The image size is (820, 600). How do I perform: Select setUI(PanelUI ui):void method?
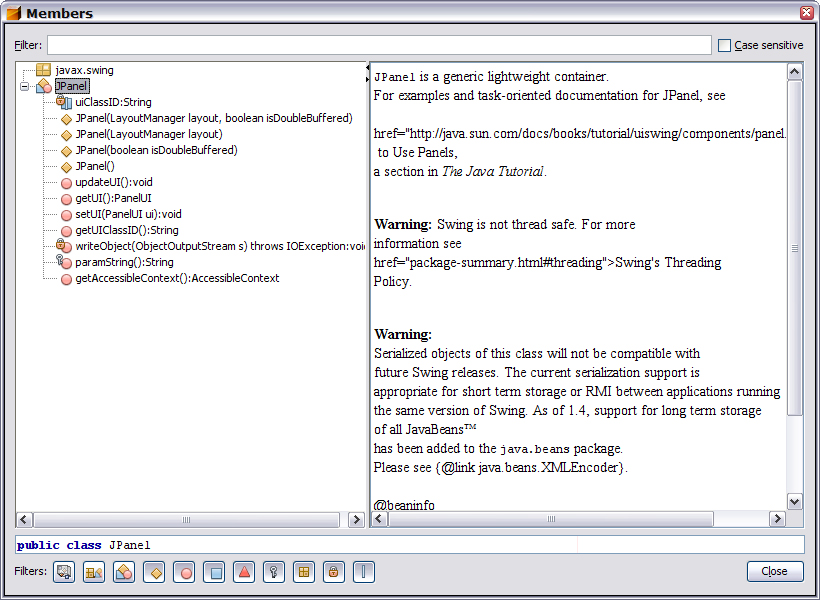coord(129,214)
